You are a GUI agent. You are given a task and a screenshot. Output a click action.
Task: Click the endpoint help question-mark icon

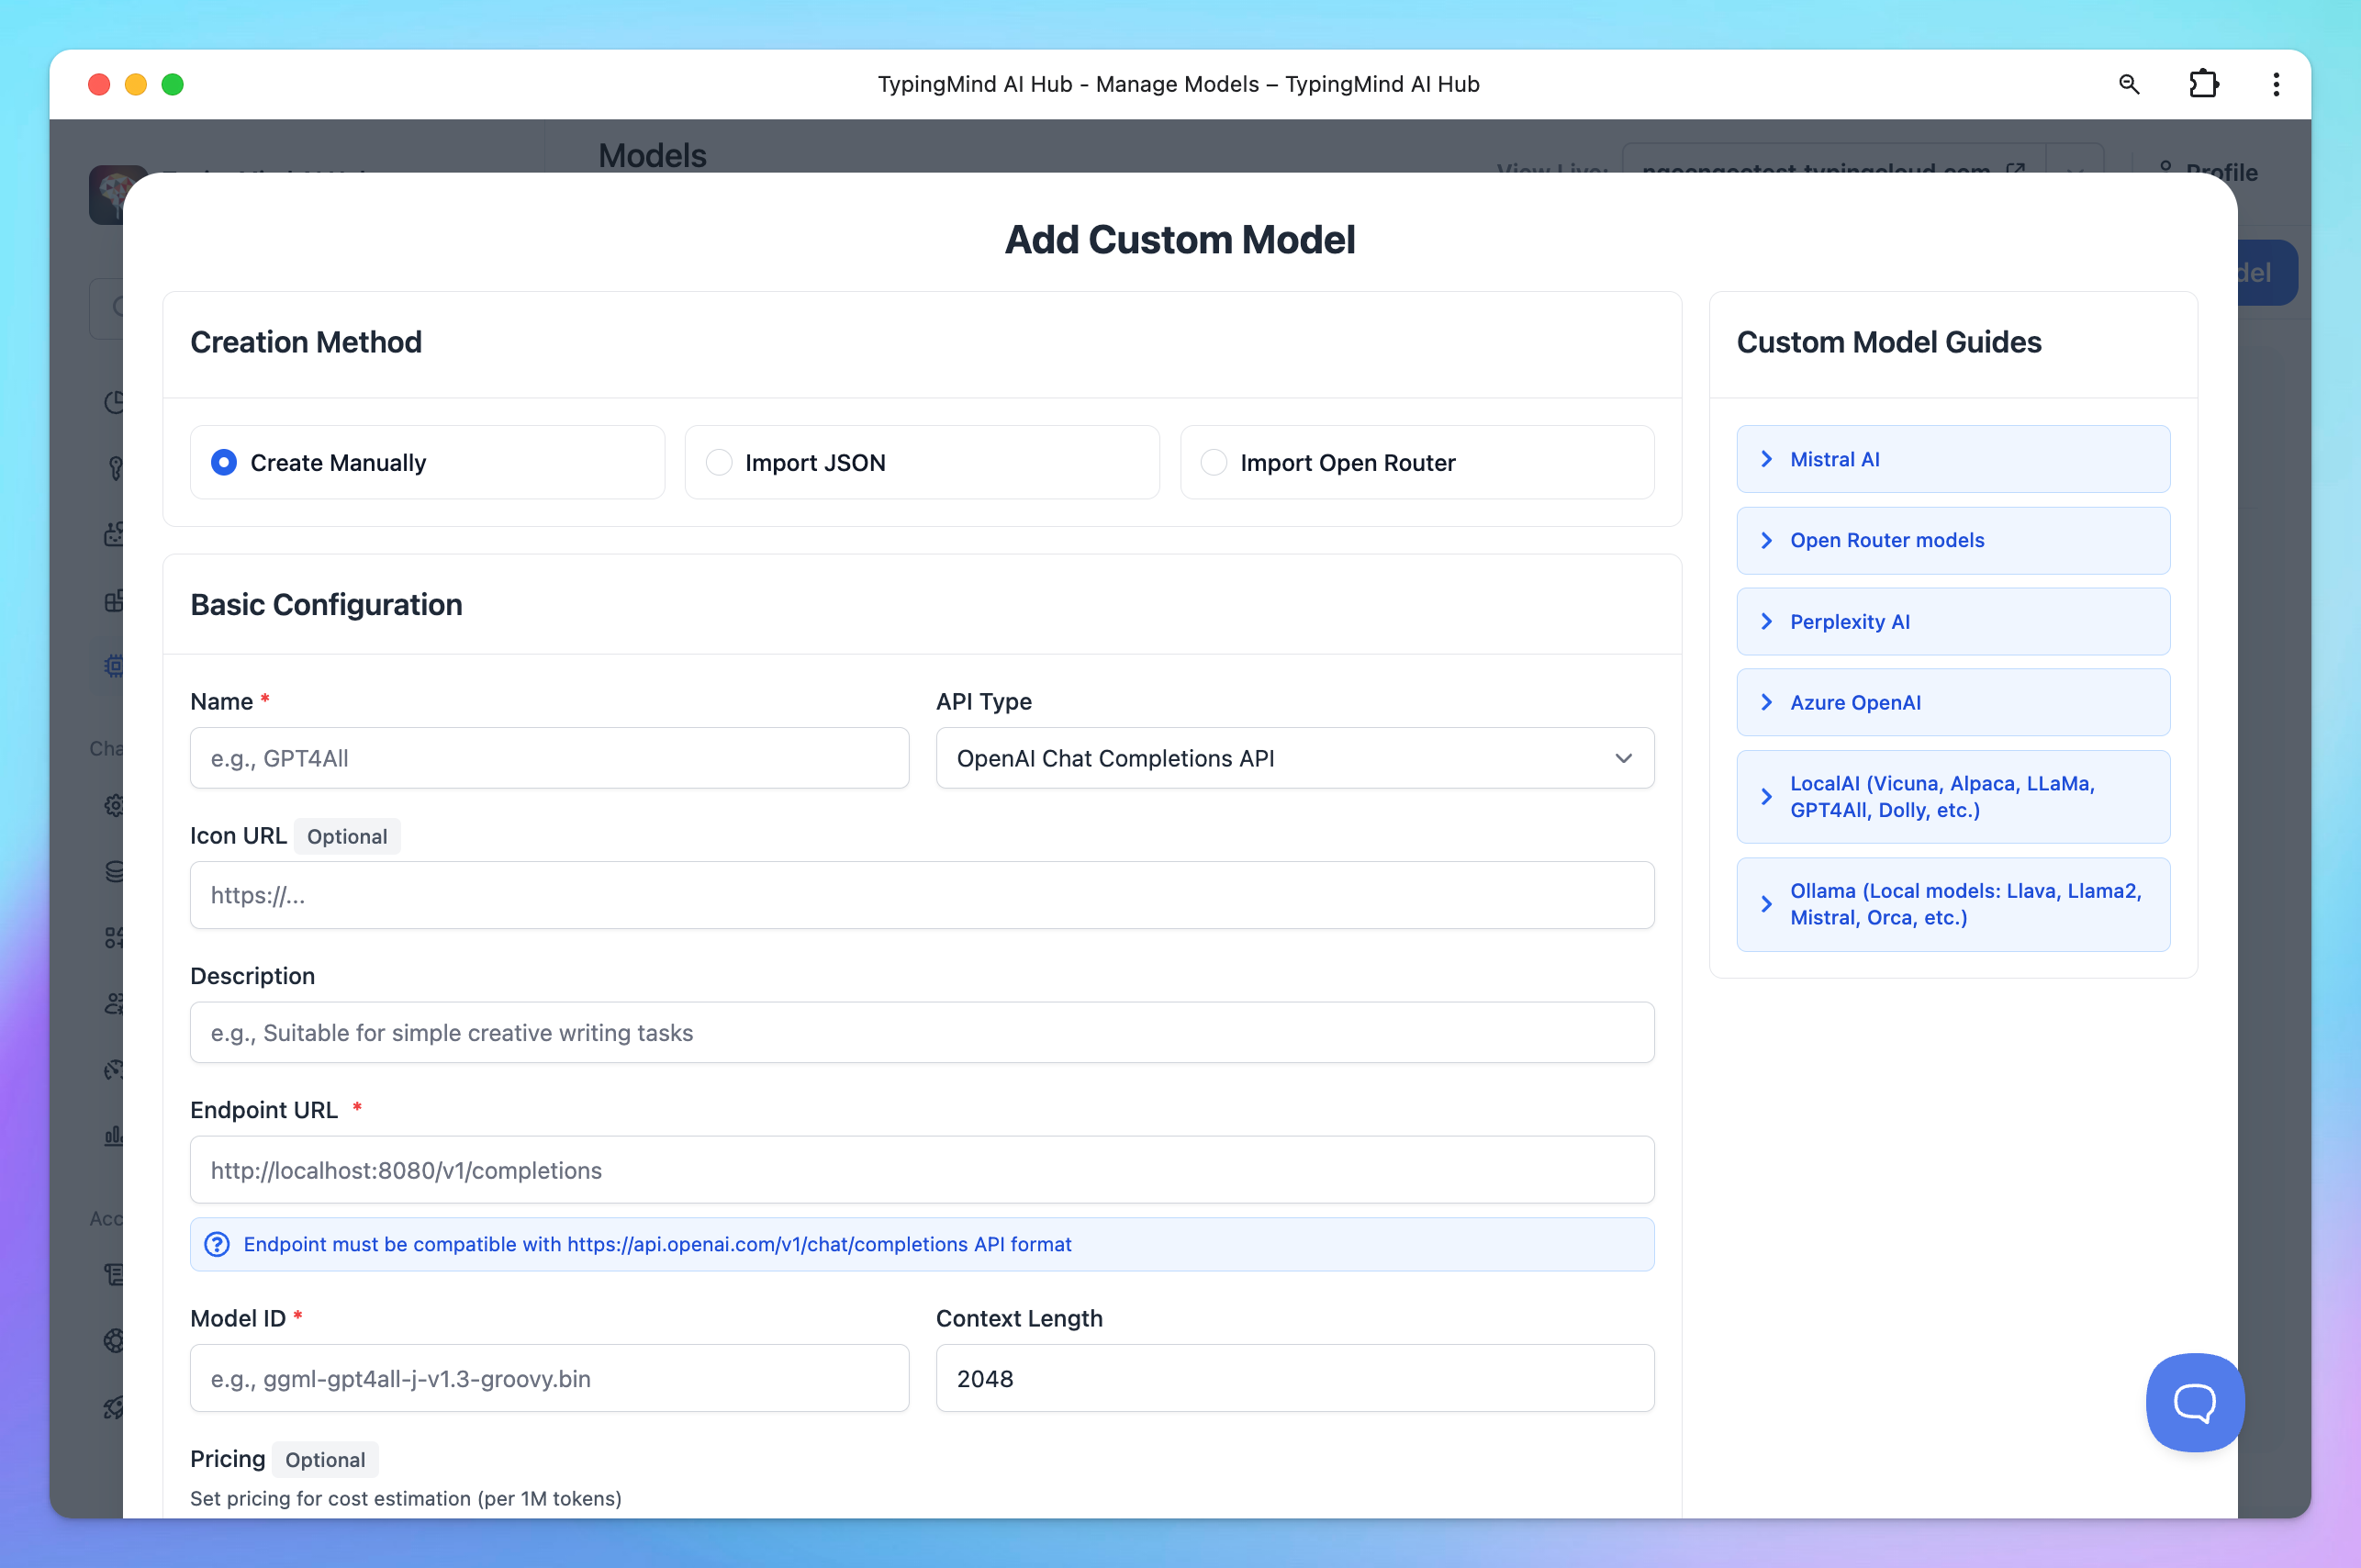click(217, 1244)
